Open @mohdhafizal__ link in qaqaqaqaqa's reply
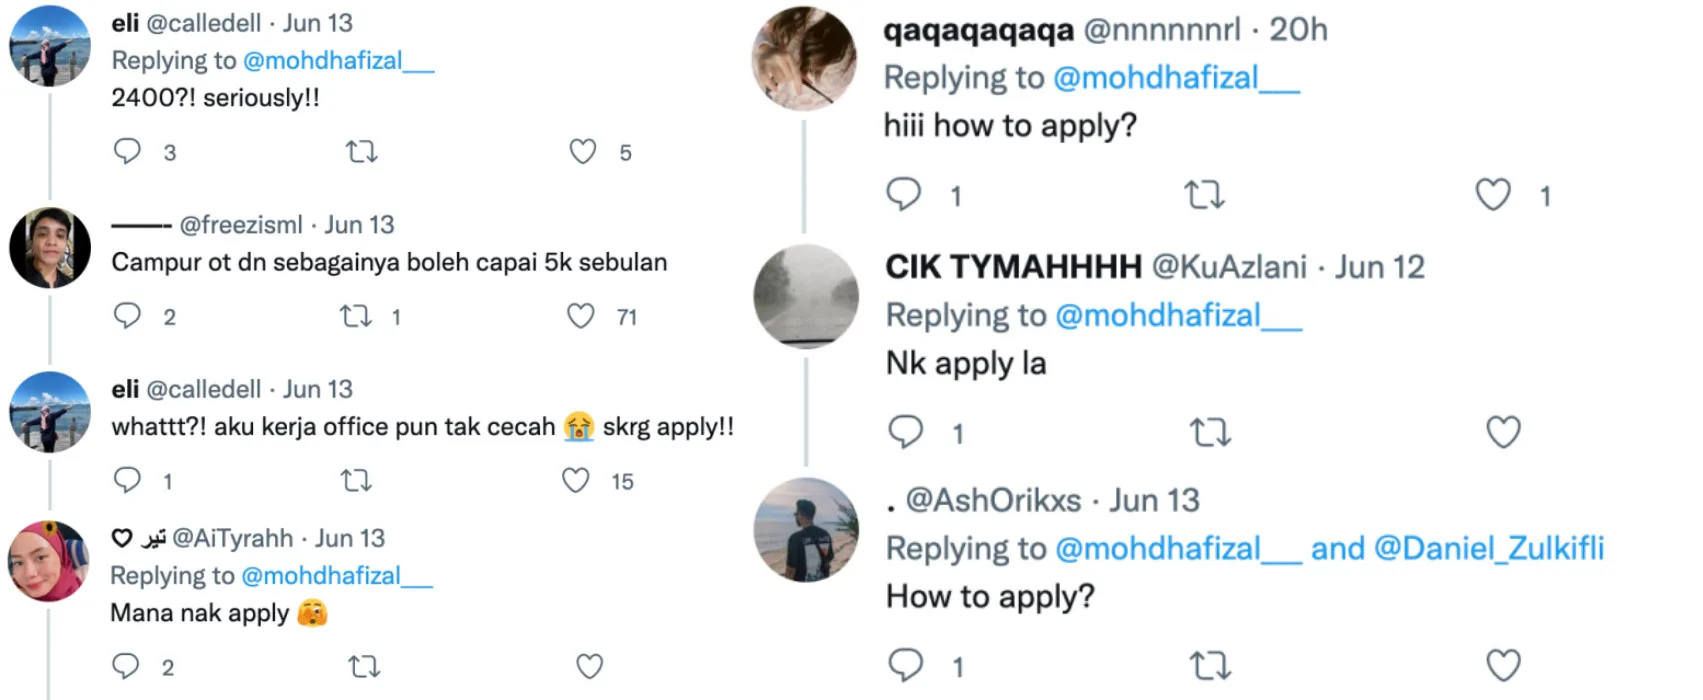 1176,77
